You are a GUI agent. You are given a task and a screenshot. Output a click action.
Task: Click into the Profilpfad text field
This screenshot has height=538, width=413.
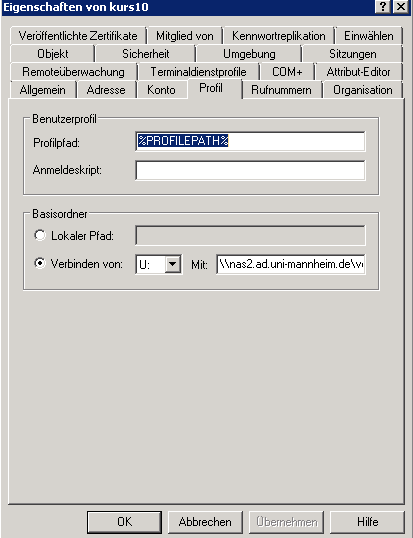(x=250, y=141)
